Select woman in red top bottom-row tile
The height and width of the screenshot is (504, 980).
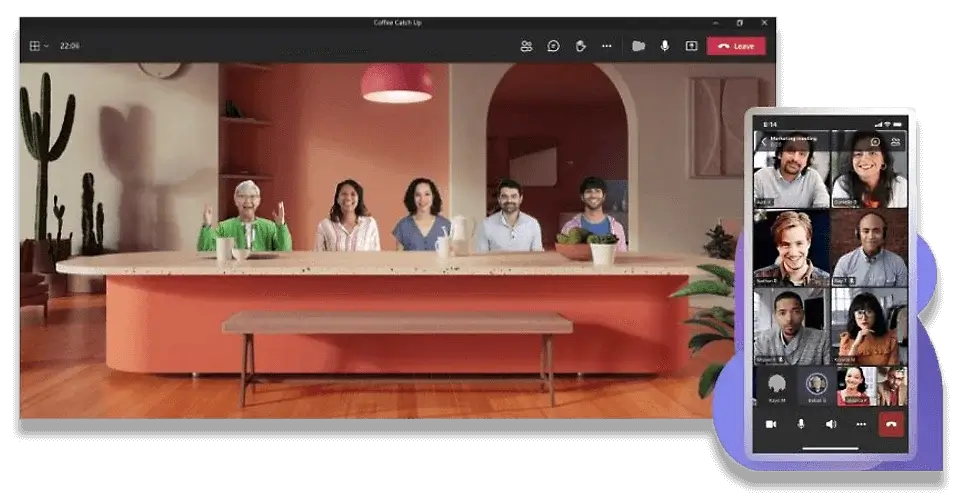point(855,386)
